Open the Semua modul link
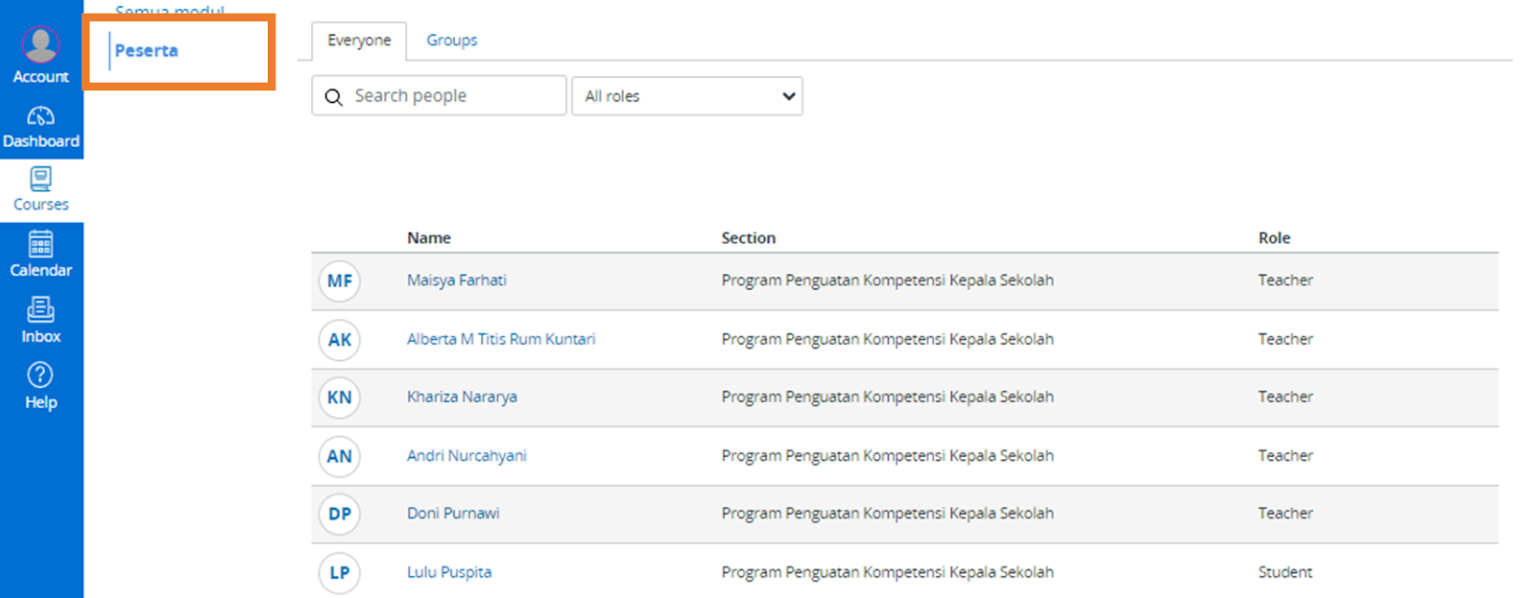1531x598 pixels. point(170,11)
